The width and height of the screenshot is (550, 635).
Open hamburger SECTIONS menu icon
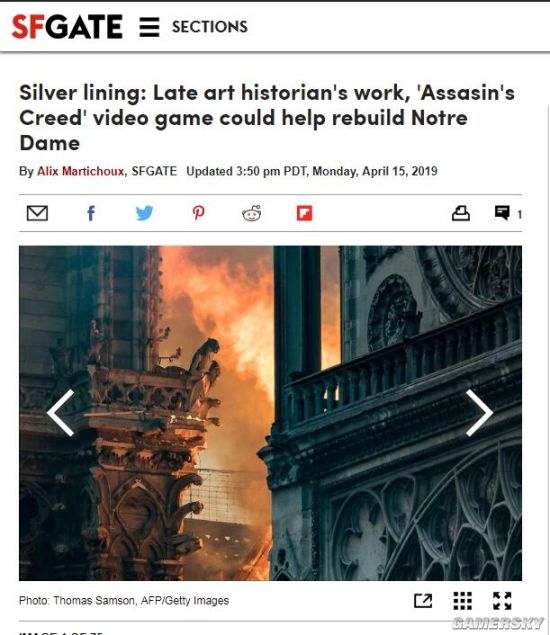pos(149,27)
